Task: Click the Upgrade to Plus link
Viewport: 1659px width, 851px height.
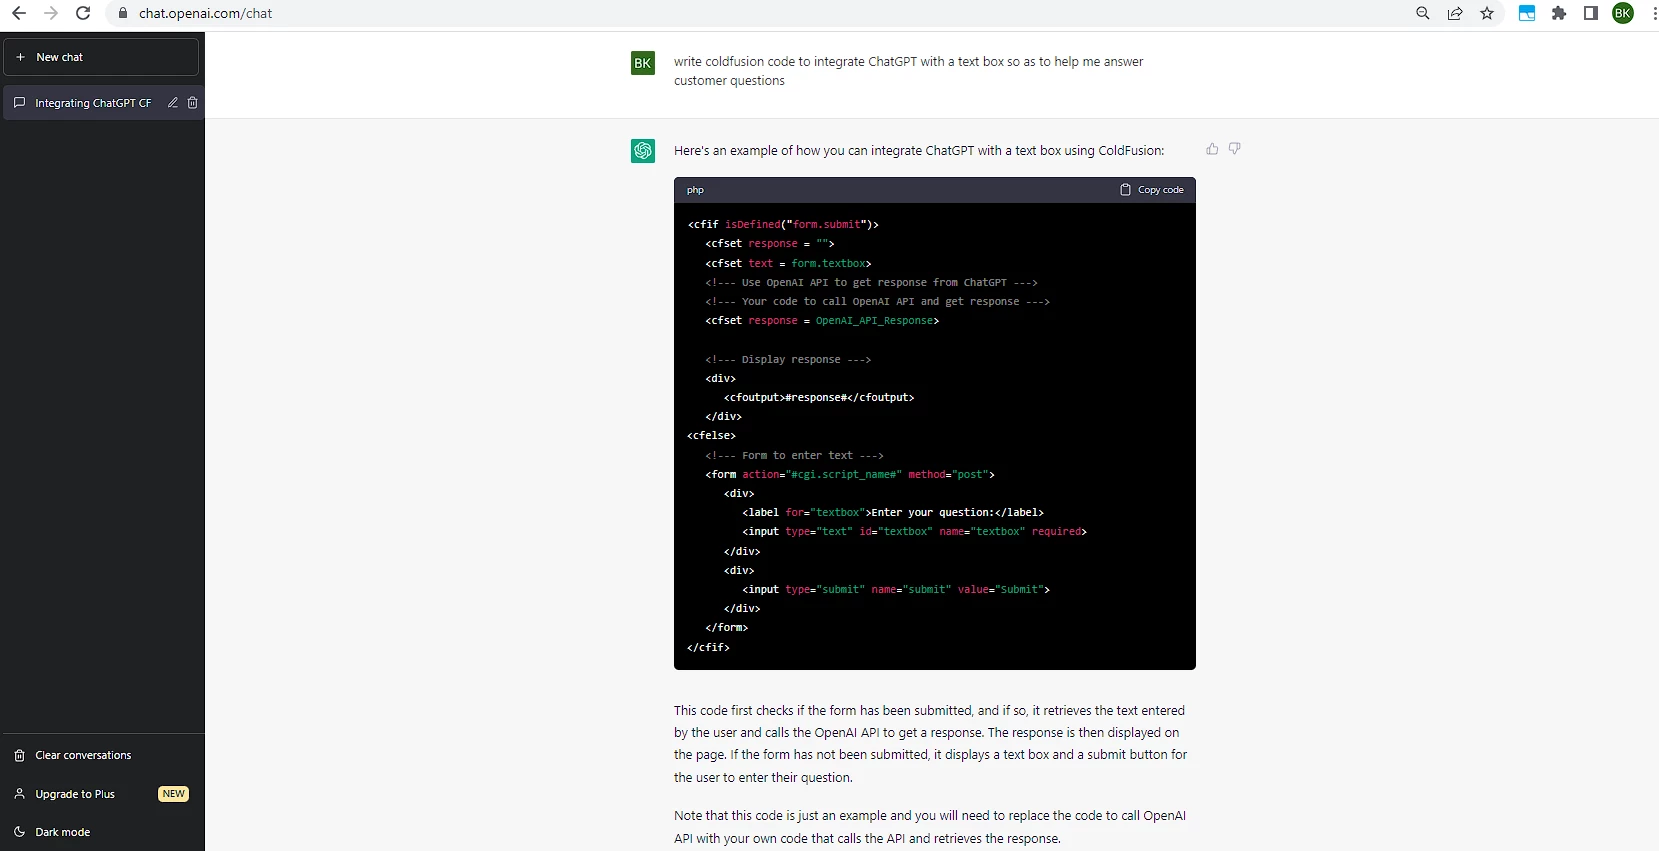Action: click(x=75, y=794)
